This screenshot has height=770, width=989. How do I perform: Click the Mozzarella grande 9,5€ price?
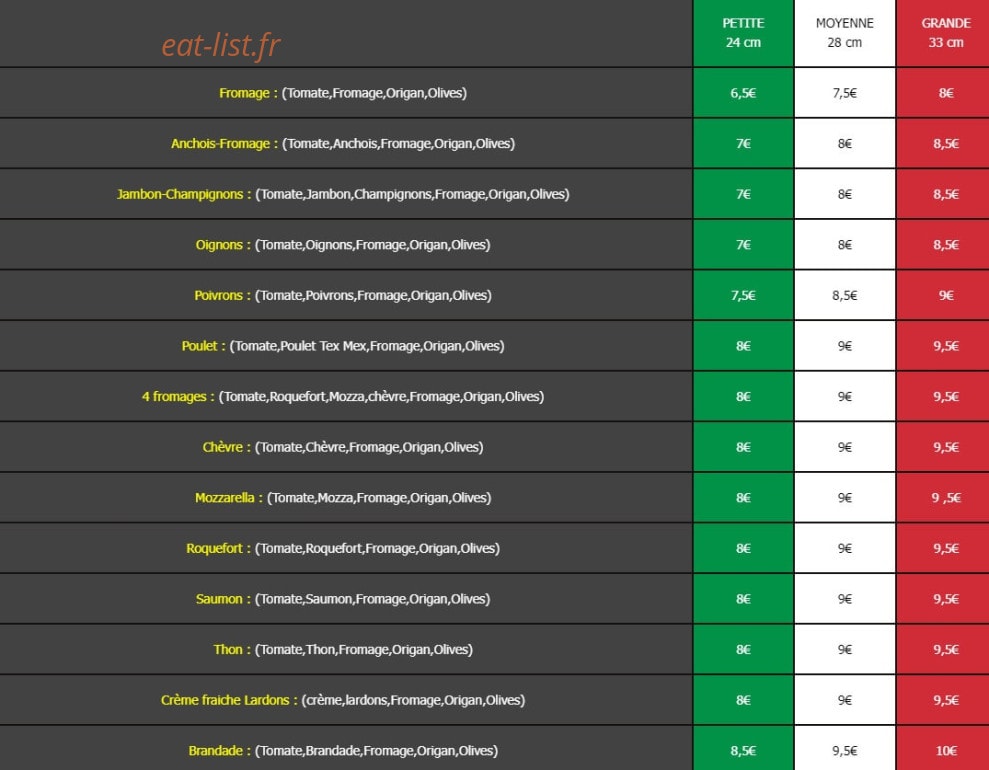coord(945,498)
